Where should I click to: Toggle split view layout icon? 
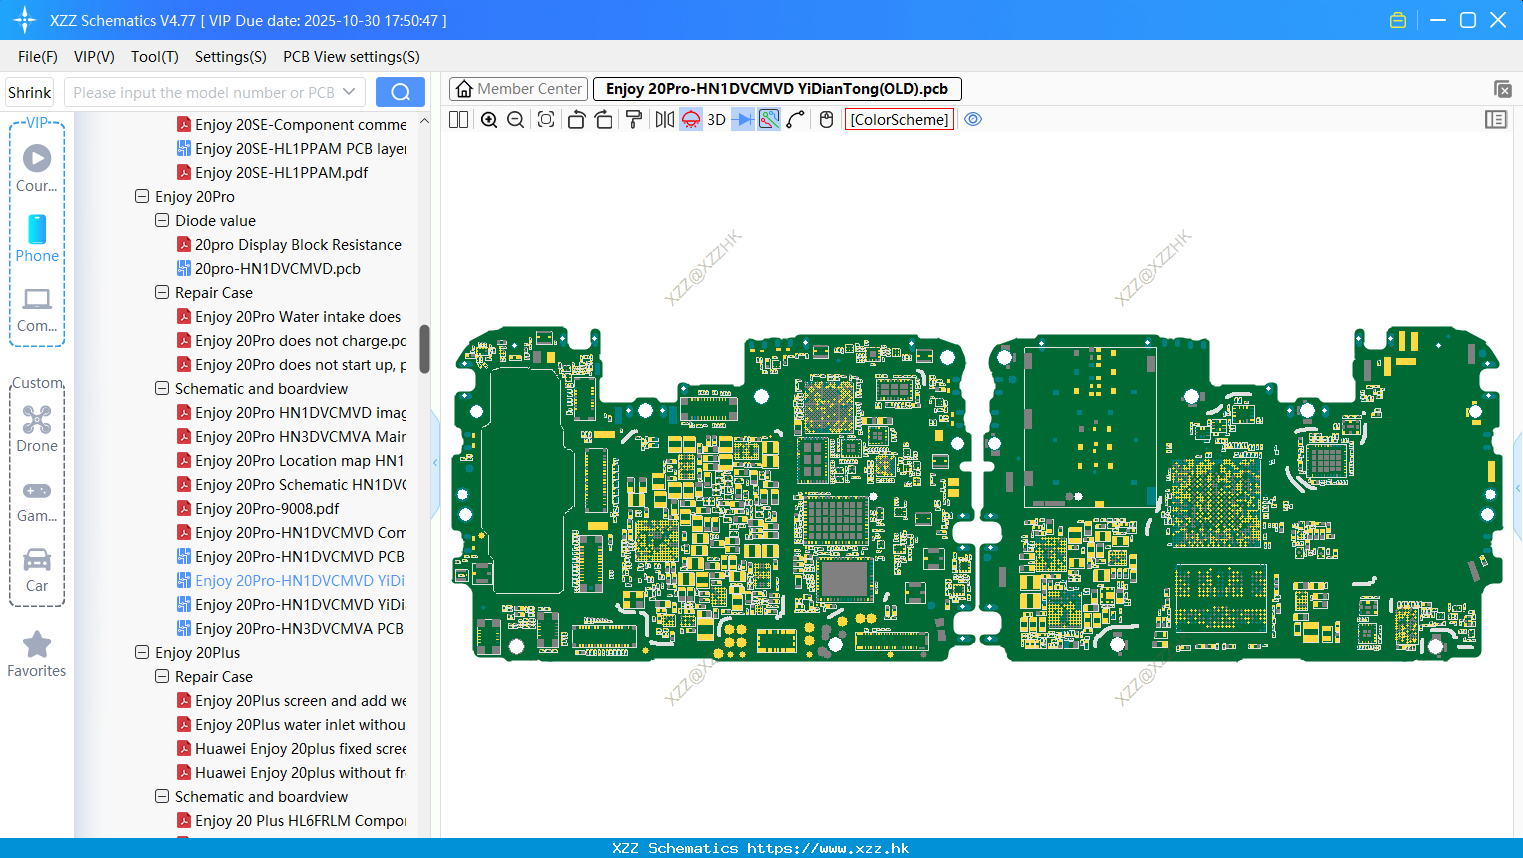459,120
